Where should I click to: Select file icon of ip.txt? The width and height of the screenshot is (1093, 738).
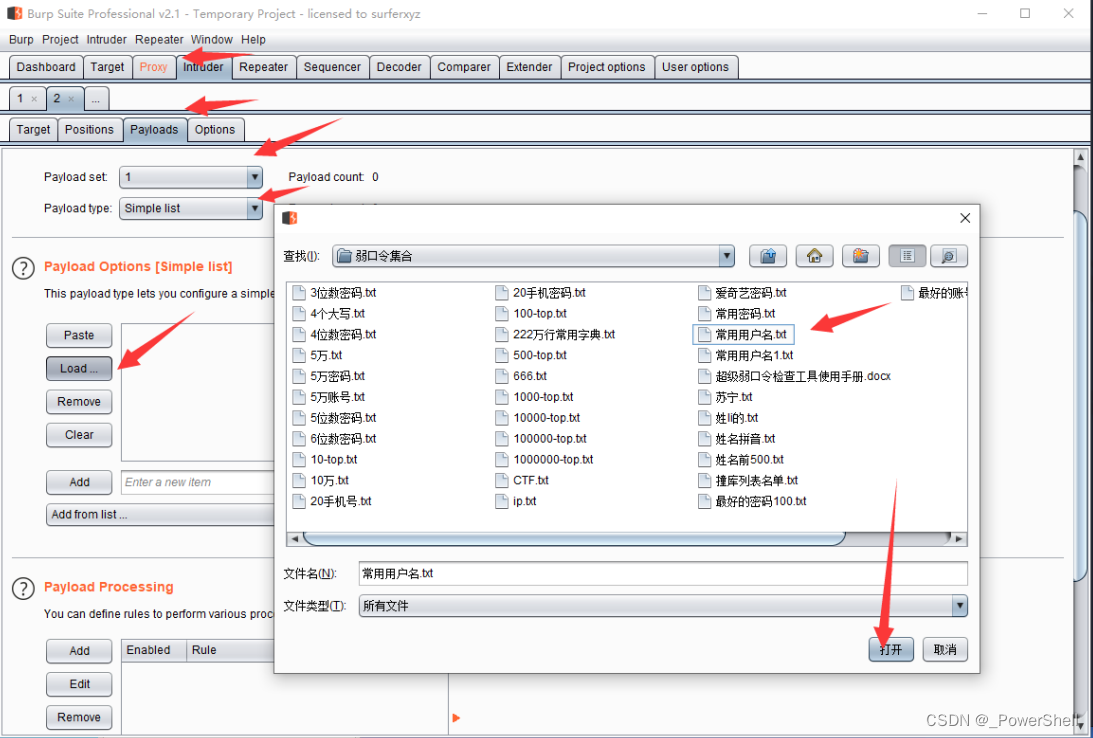click(x=502, y=501)
